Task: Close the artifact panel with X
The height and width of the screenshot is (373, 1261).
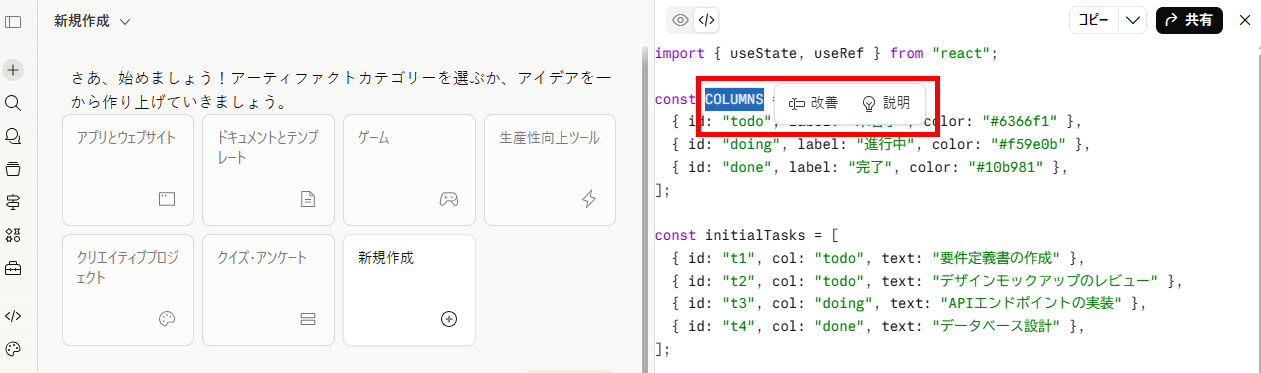Action: [x=1245, y=20]
